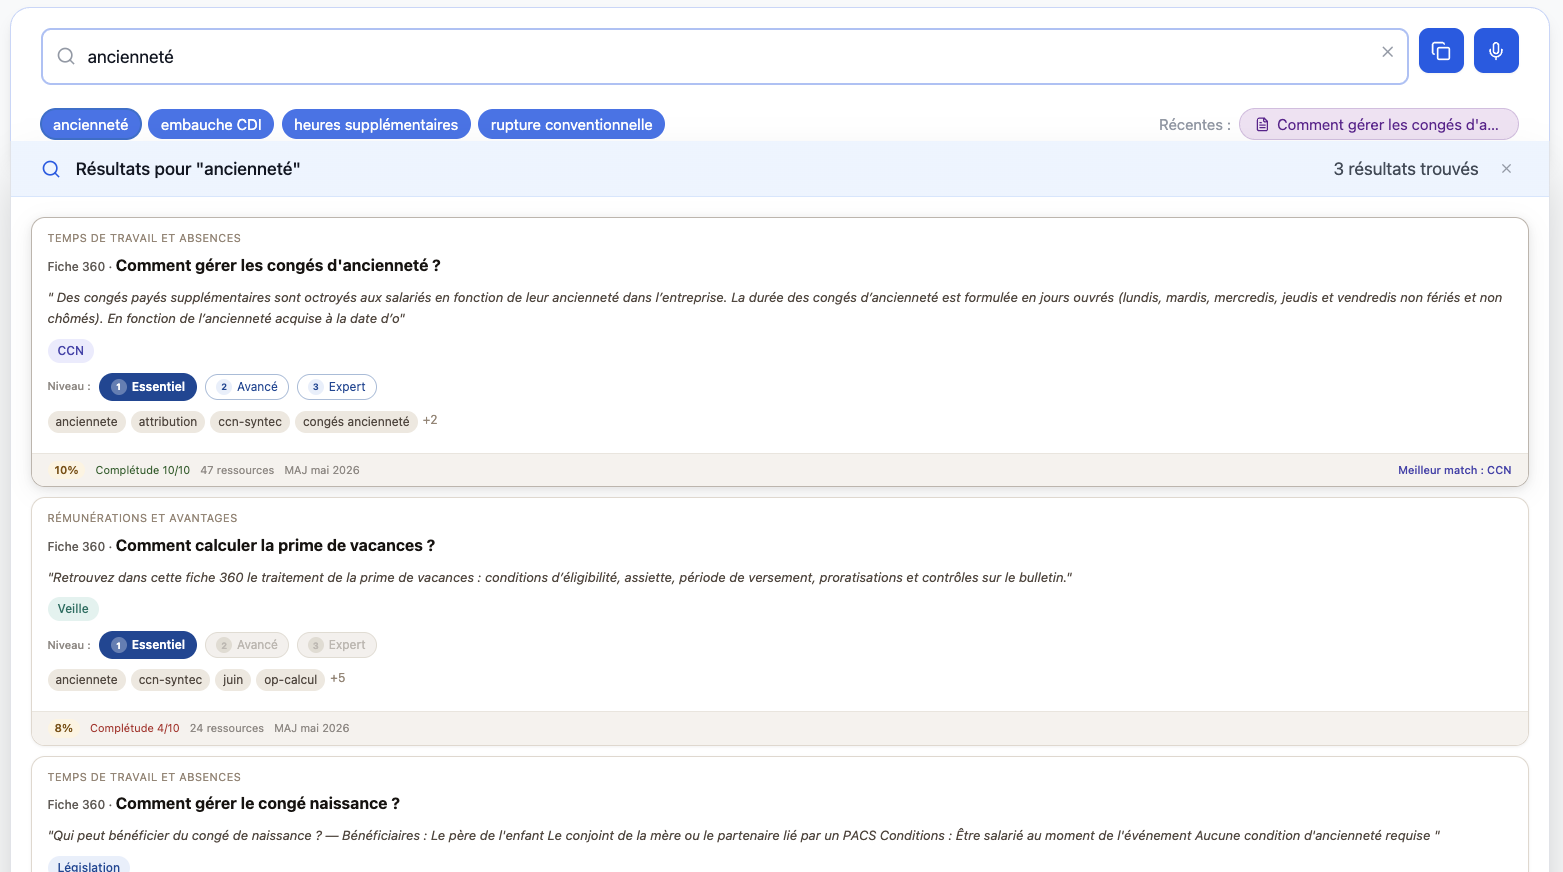Click the Législation badge on congé naissance card
This screenshot has width=1563, height=872.
(89, 866)
